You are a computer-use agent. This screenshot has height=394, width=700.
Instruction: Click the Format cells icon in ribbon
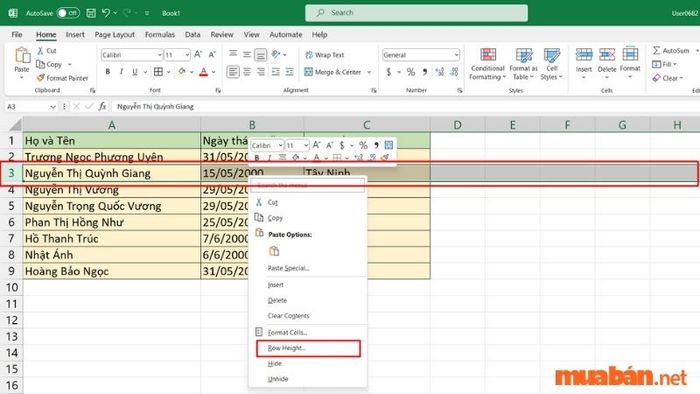pyautogui.click(x=630, y=54)
